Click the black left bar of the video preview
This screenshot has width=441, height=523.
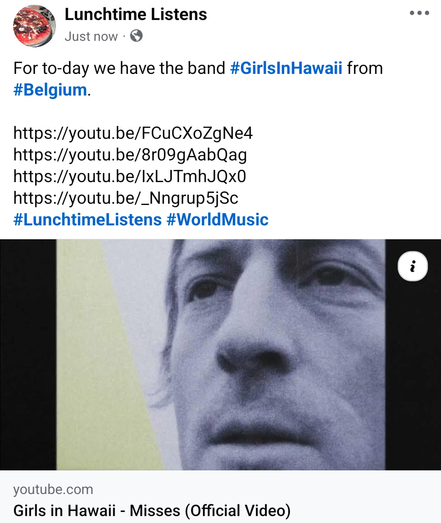(x=28, y=355)
